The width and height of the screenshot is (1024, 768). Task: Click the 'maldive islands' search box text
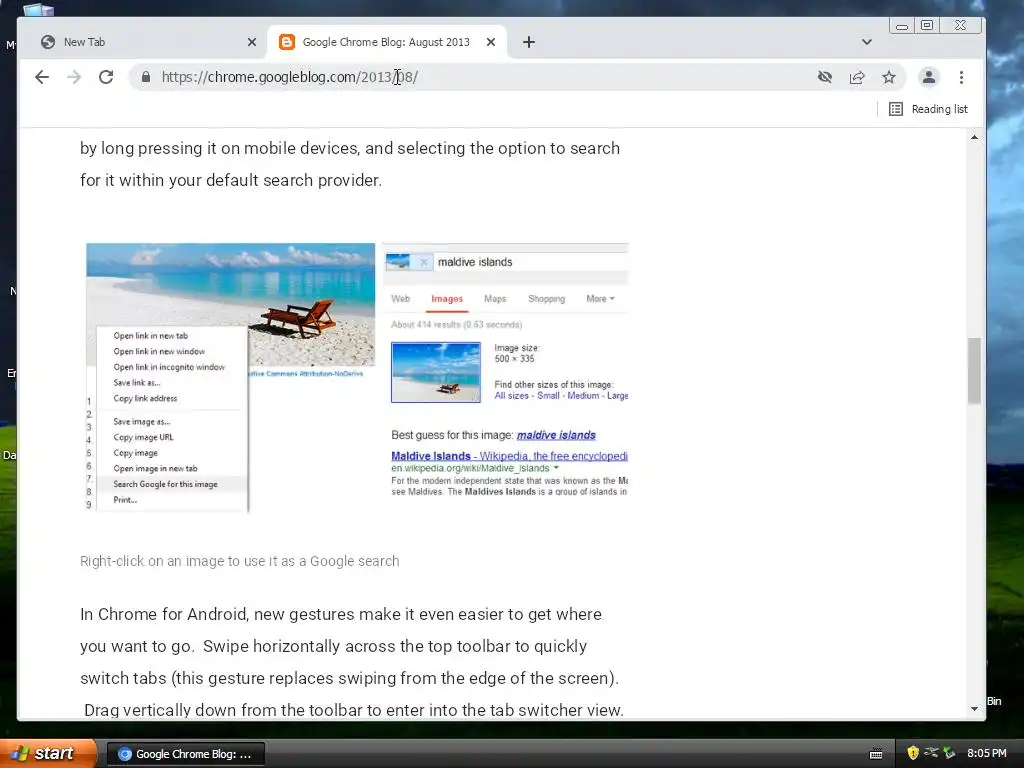(475, 262)
